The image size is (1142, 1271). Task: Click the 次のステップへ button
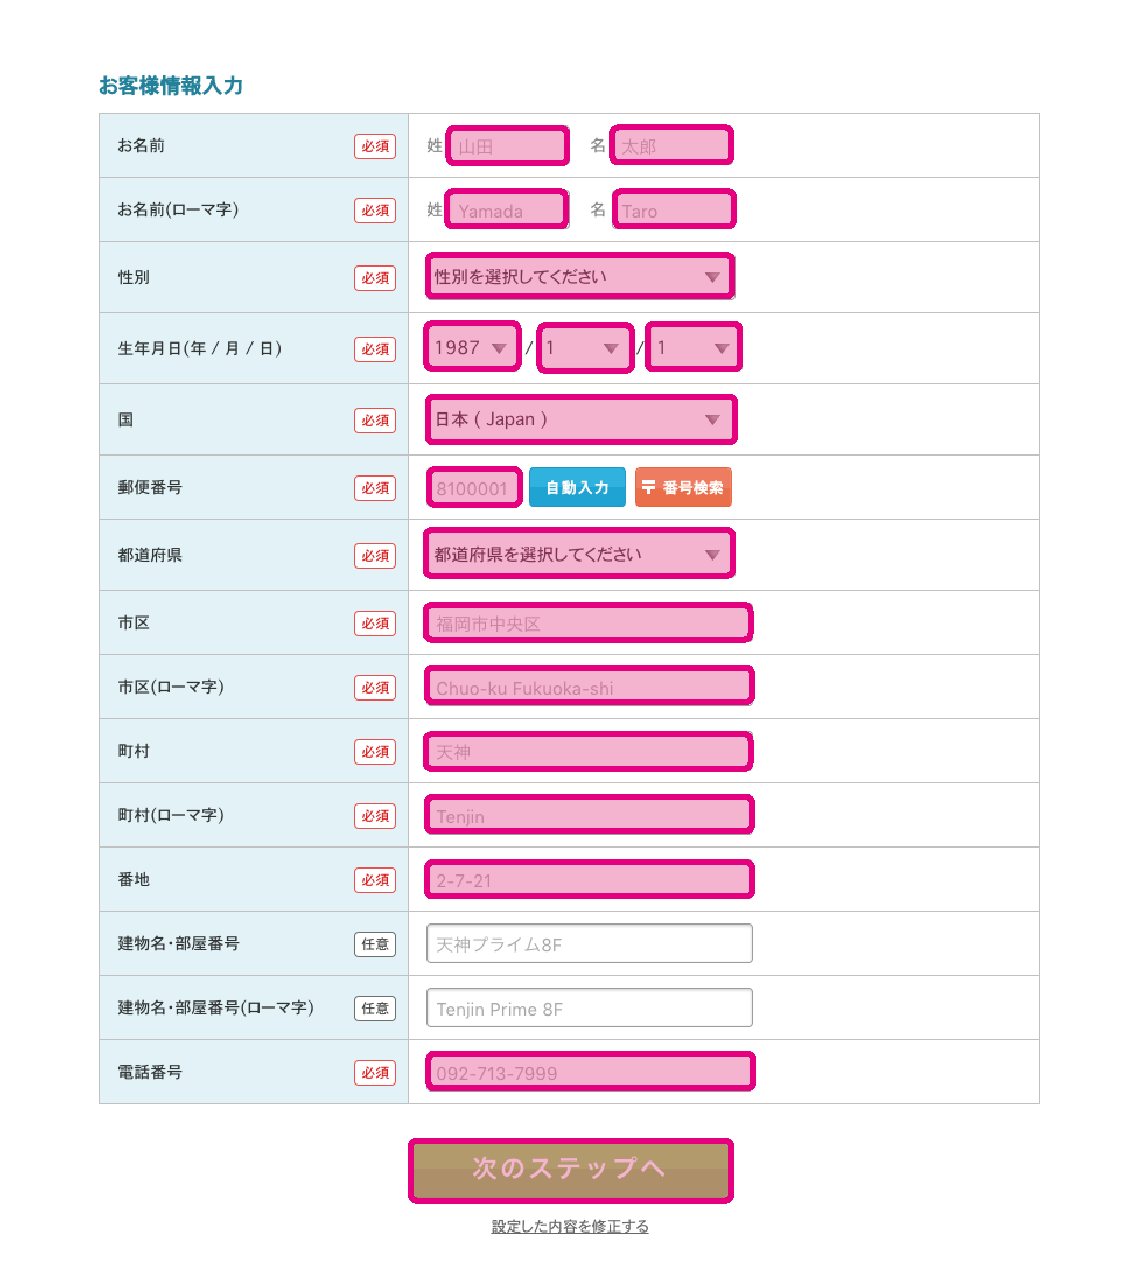coord(571,1170)
